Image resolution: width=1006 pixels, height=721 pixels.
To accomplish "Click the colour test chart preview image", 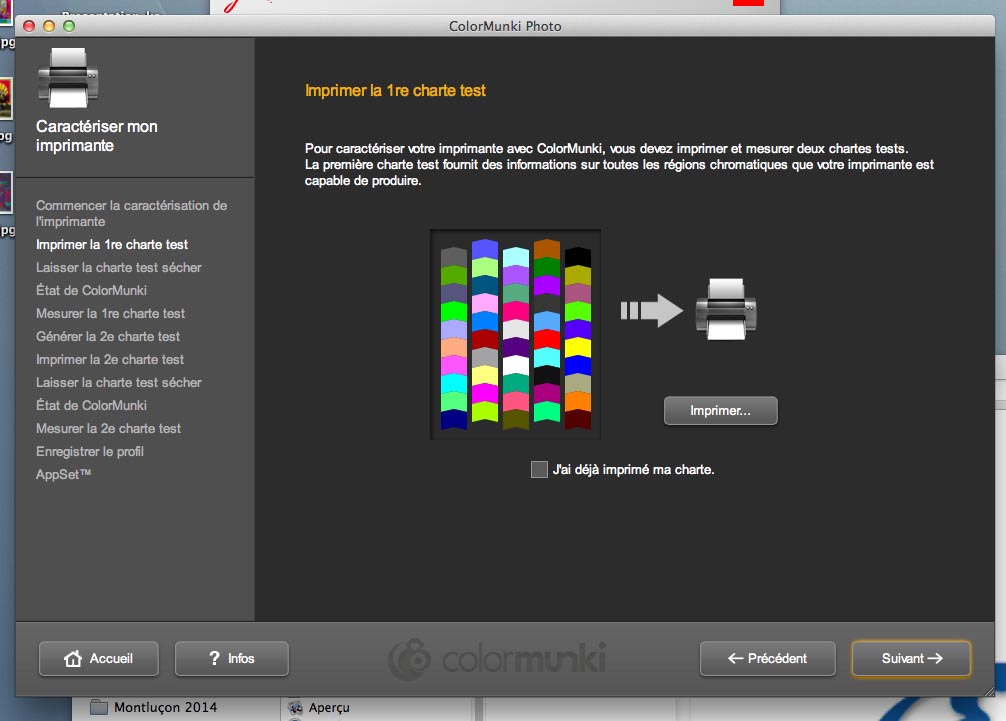I will tap(515, 334).
